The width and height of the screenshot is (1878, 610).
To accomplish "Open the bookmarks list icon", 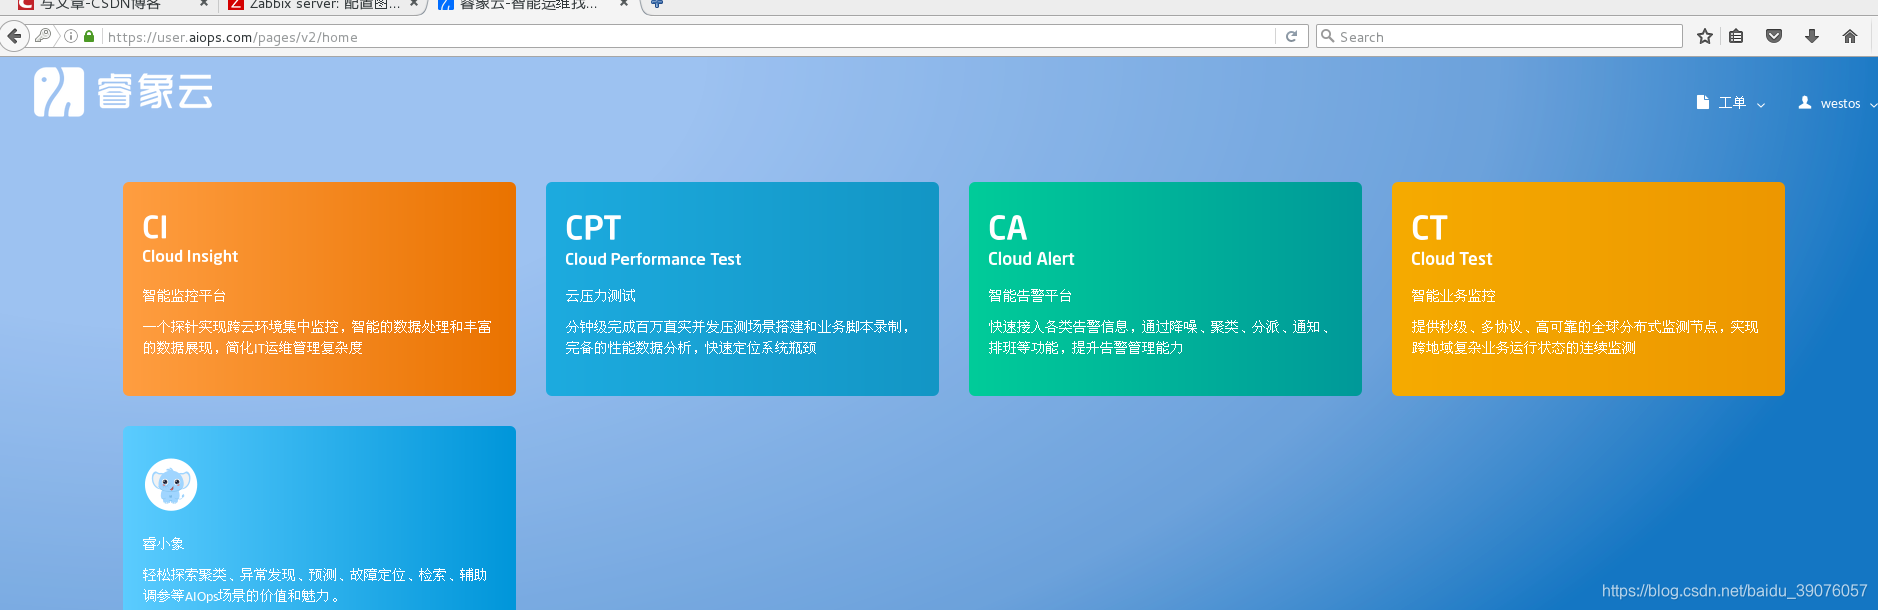I will (1737, 36).
